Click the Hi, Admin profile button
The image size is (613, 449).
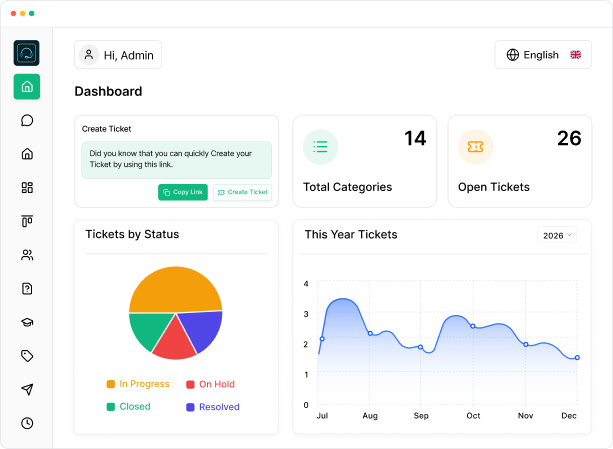118,55
